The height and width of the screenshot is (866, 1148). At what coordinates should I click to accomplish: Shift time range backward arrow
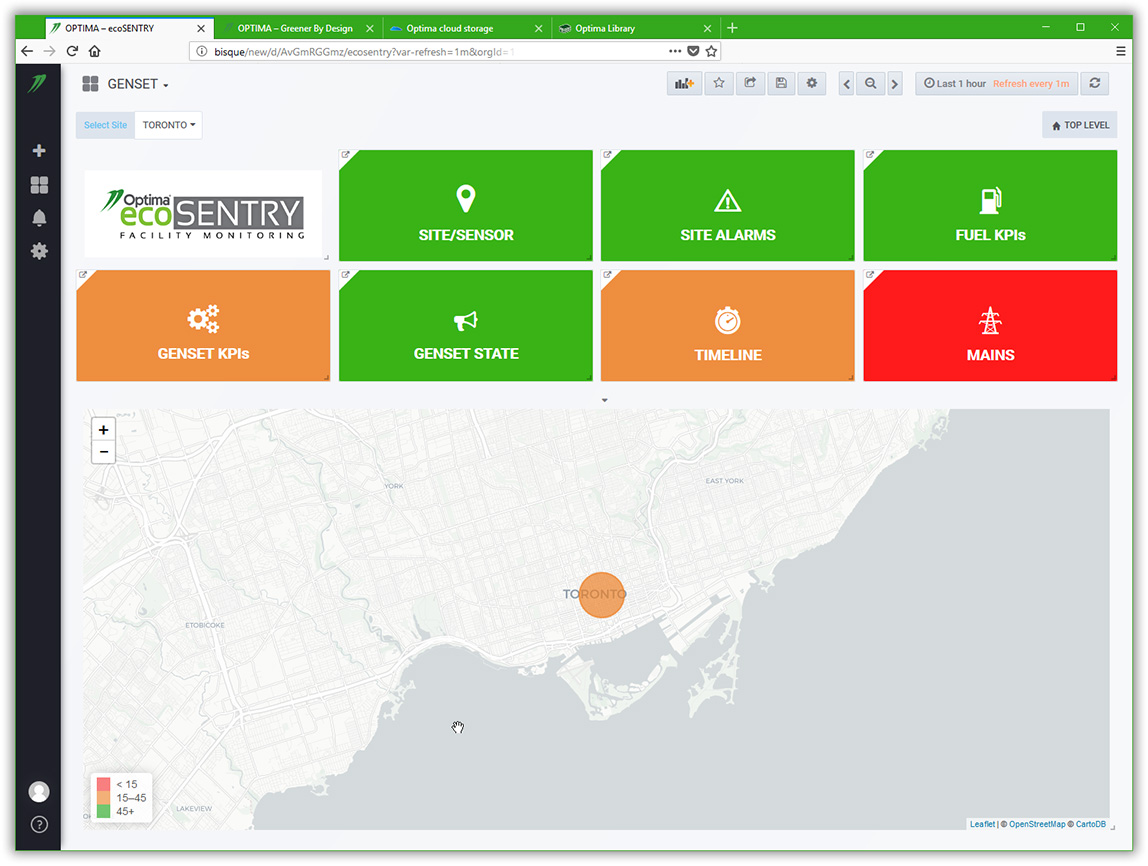(x=846, y=83)
